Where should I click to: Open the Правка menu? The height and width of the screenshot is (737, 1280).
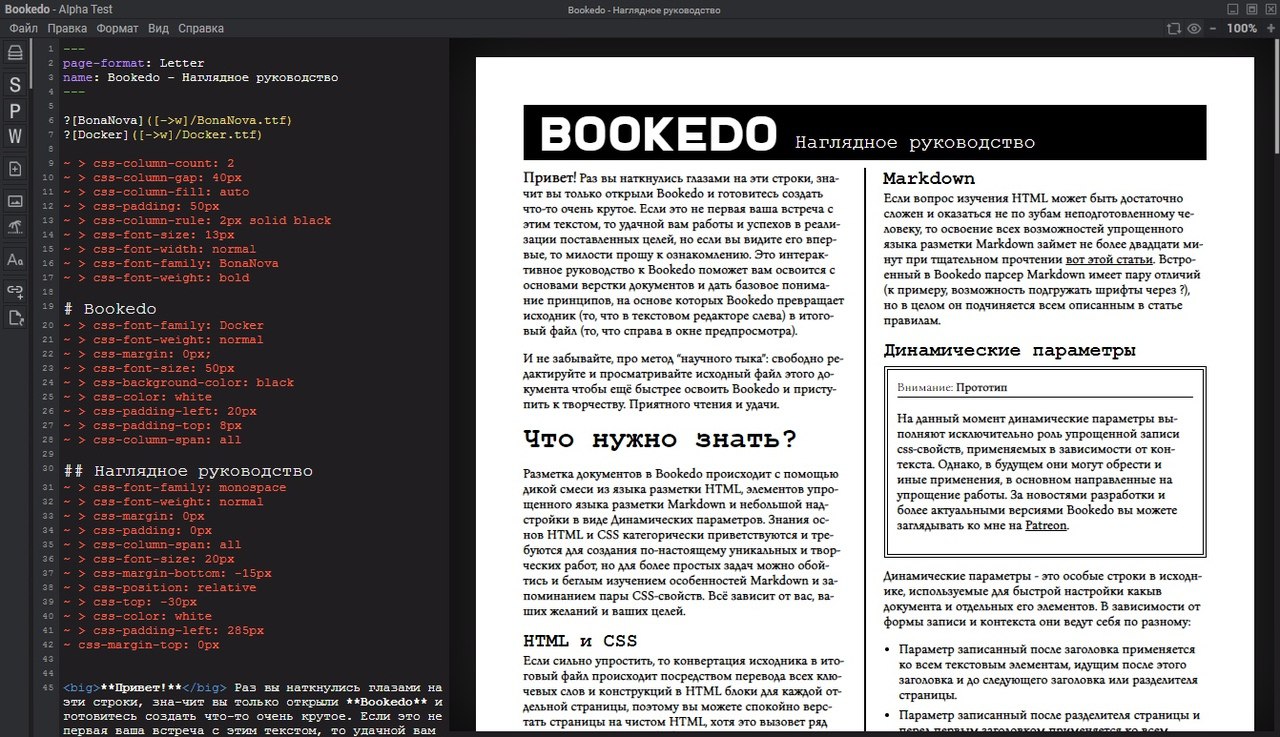point(67,29)
